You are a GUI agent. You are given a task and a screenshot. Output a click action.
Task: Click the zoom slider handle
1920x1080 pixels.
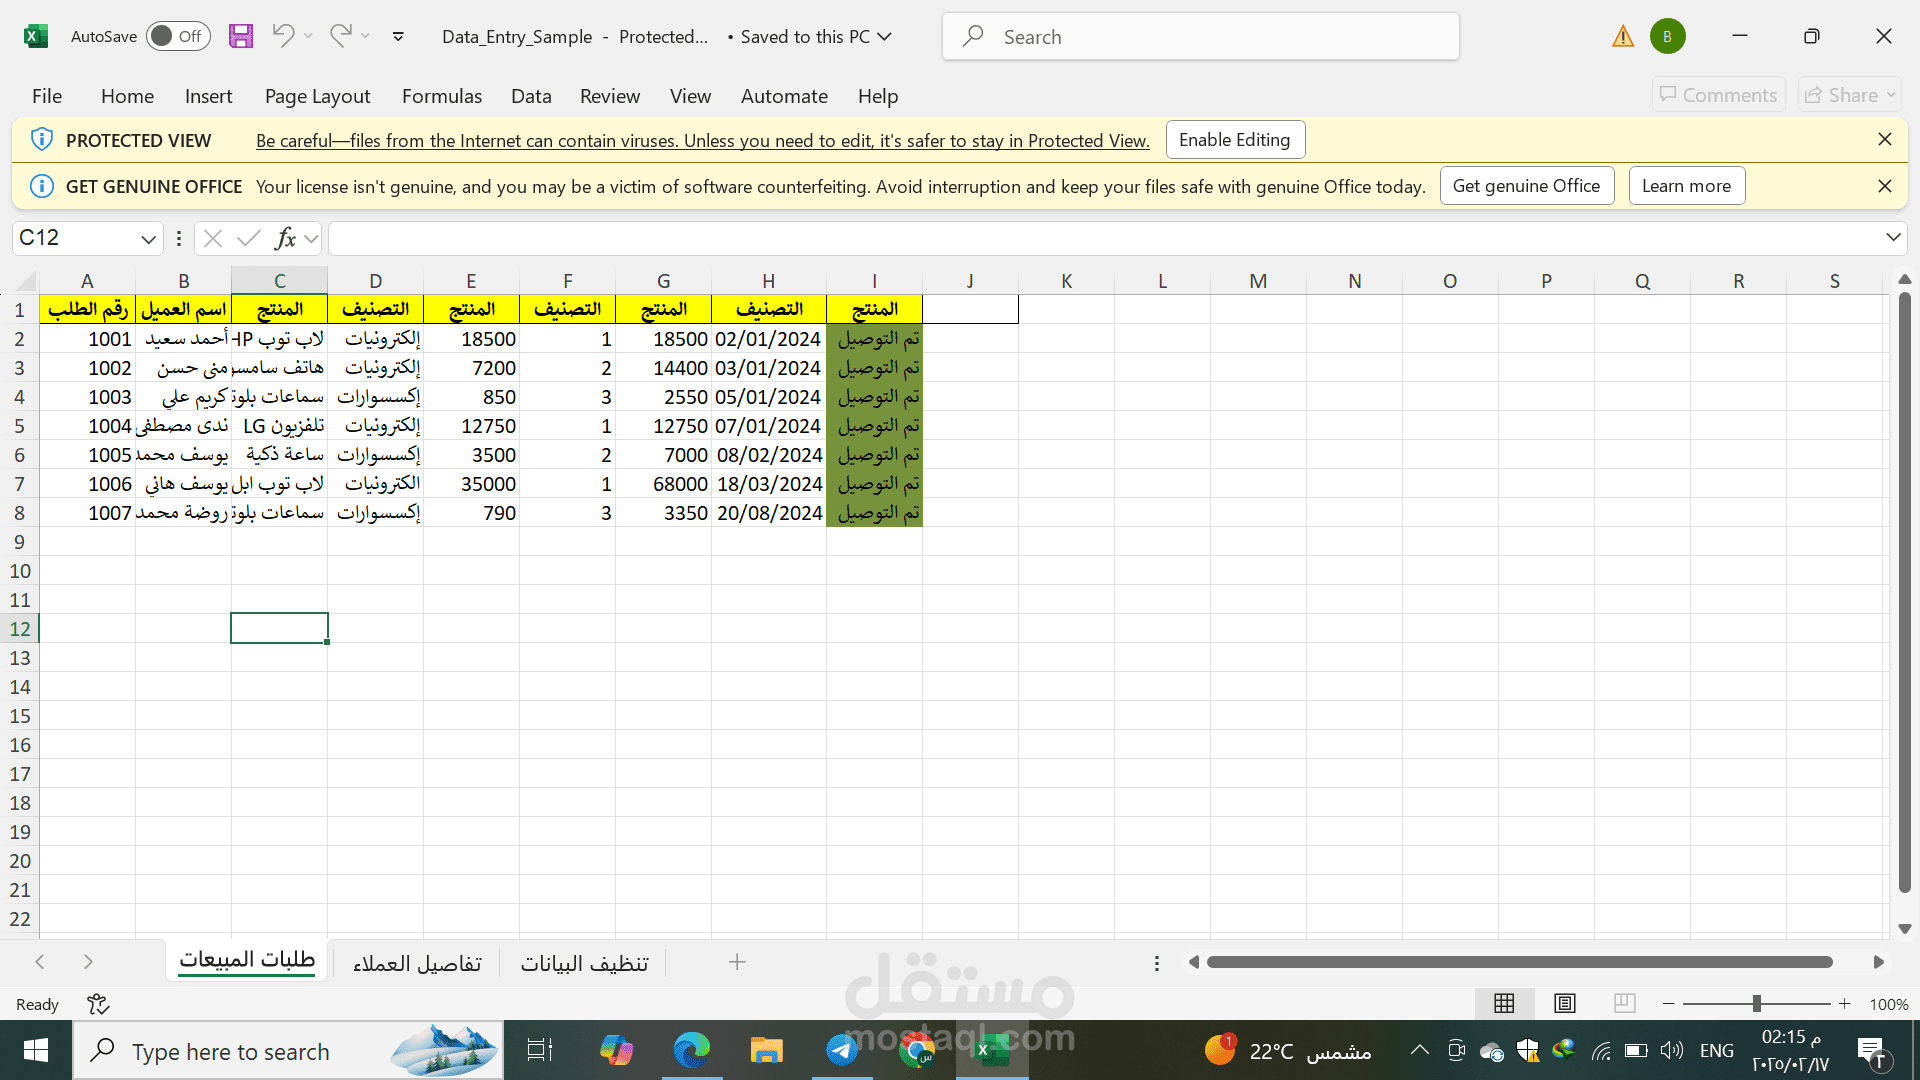coord(1756,1003)
